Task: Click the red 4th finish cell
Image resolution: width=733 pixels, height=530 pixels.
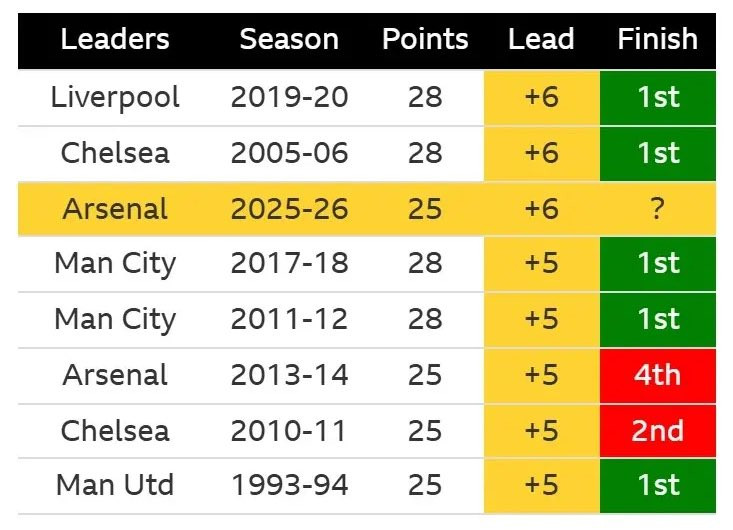Action: [658, 375]
